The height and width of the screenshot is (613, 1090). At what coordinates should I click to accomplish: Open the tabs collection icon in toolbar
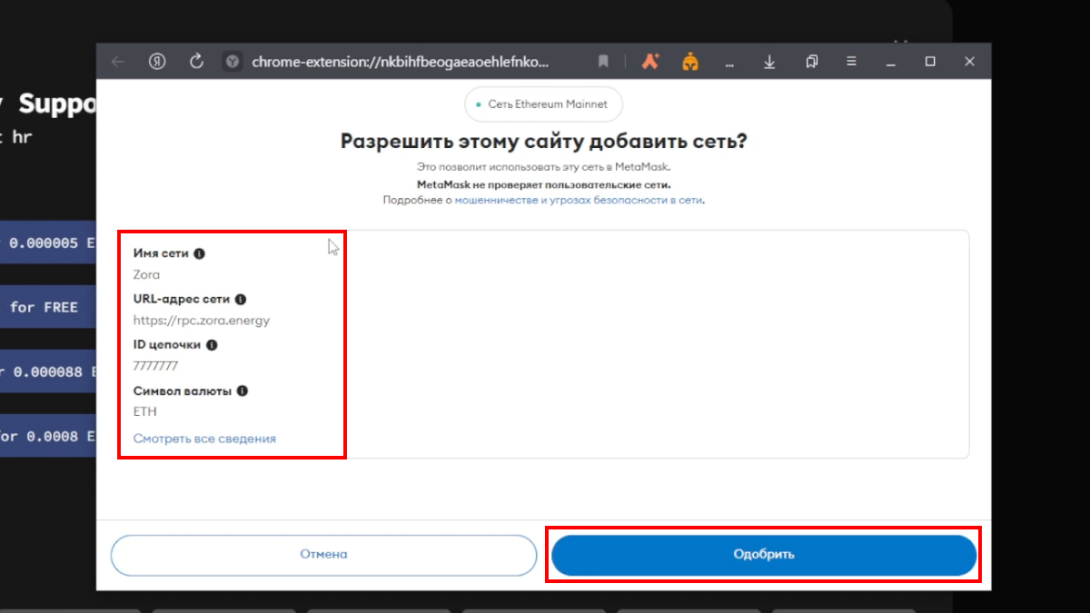[x=811, y=61]
